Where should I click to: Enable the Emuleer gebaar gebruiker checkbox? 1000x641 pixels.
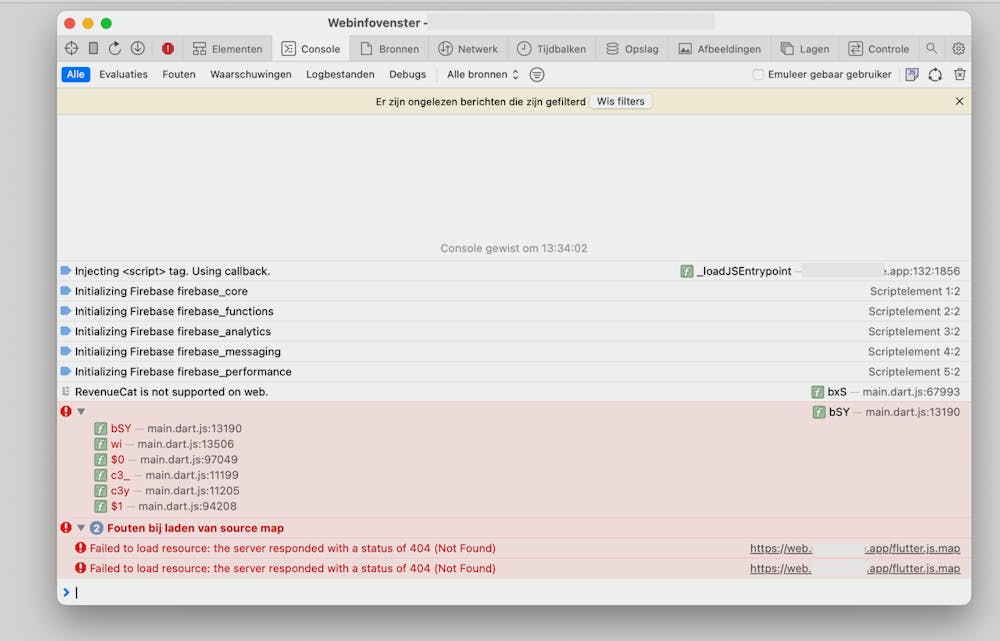(758, 74)
